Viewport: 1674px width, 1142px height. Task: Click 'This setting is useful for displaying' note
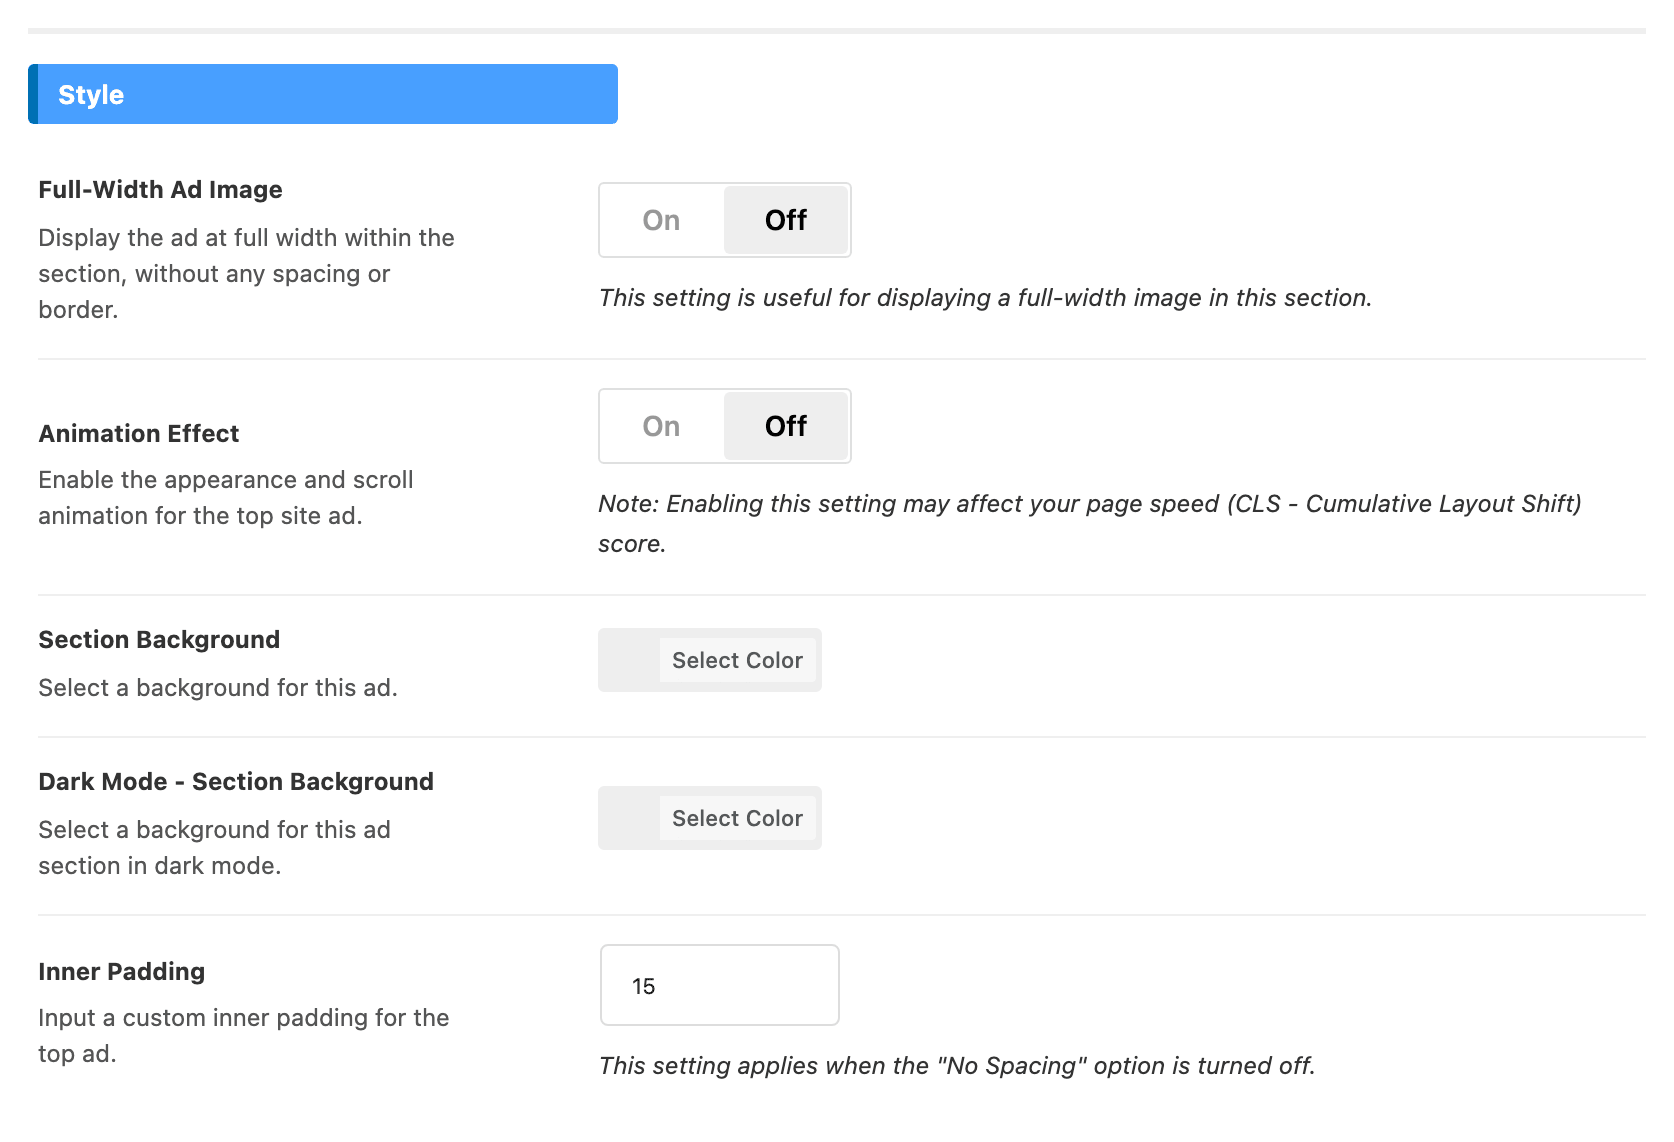tap(985, 298)
